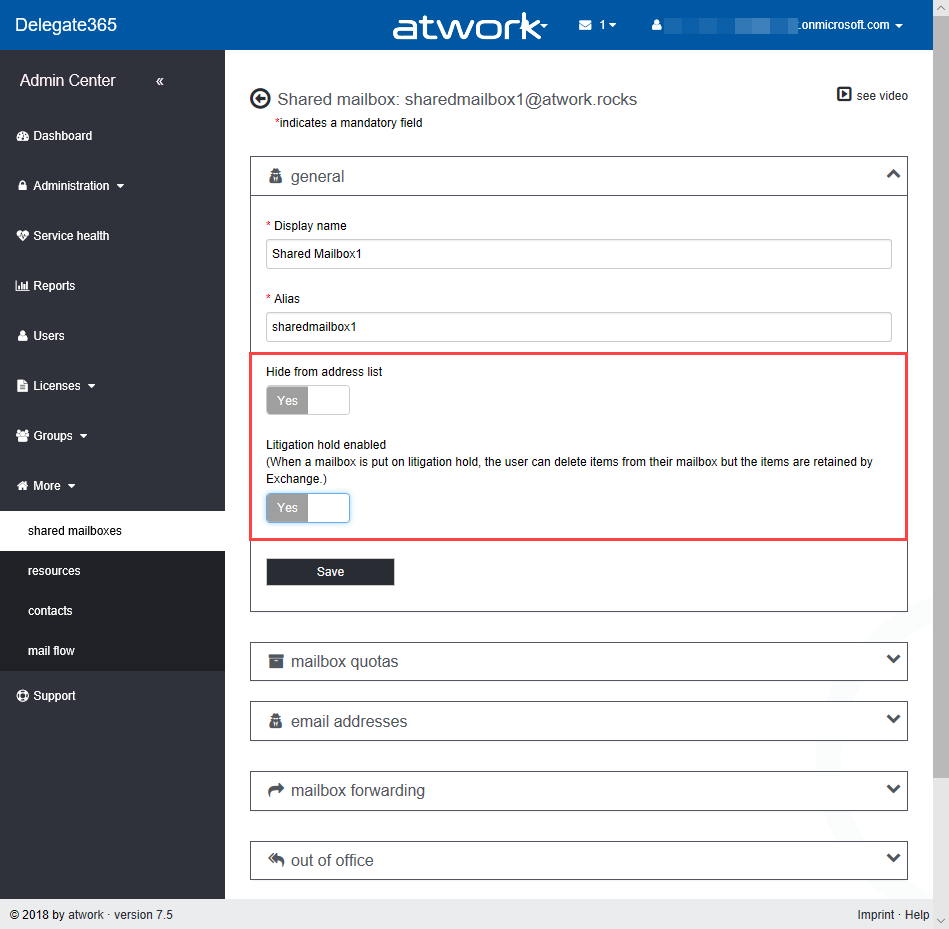The image size is (949, 929).
Task: Click the Dashboard icon in sidebar
Action: click(x=23, y=136)
